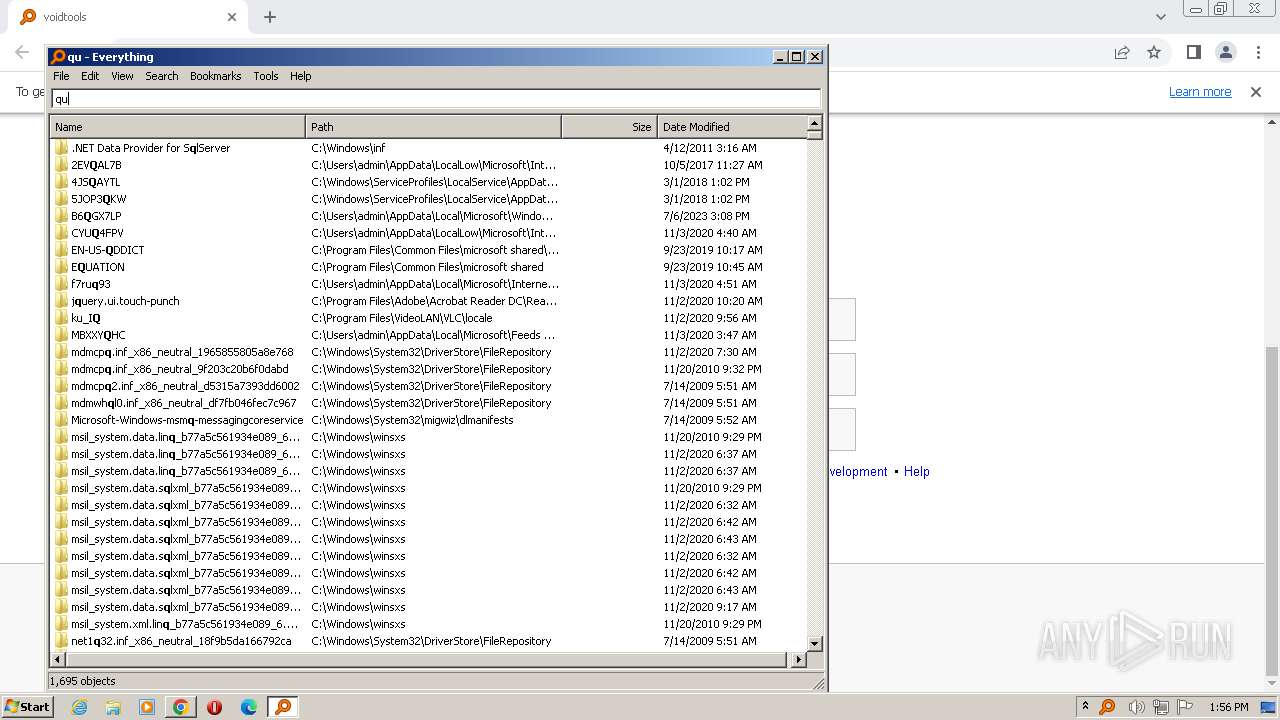Select folder icon of EN-US-QDDICT

(62, 250)
